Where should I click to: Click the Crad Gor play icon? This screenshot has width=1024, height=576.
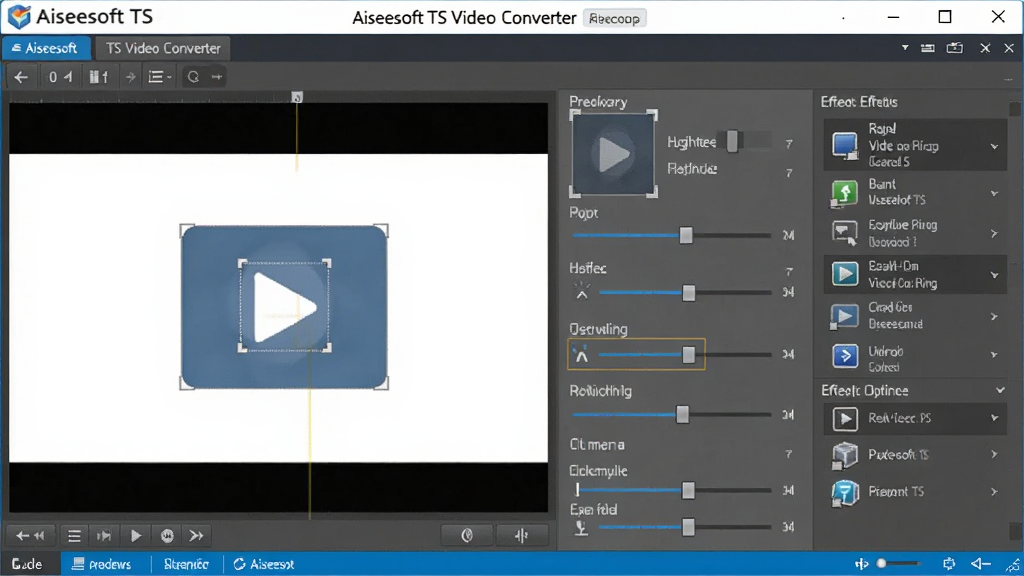(x=844, y=317)
